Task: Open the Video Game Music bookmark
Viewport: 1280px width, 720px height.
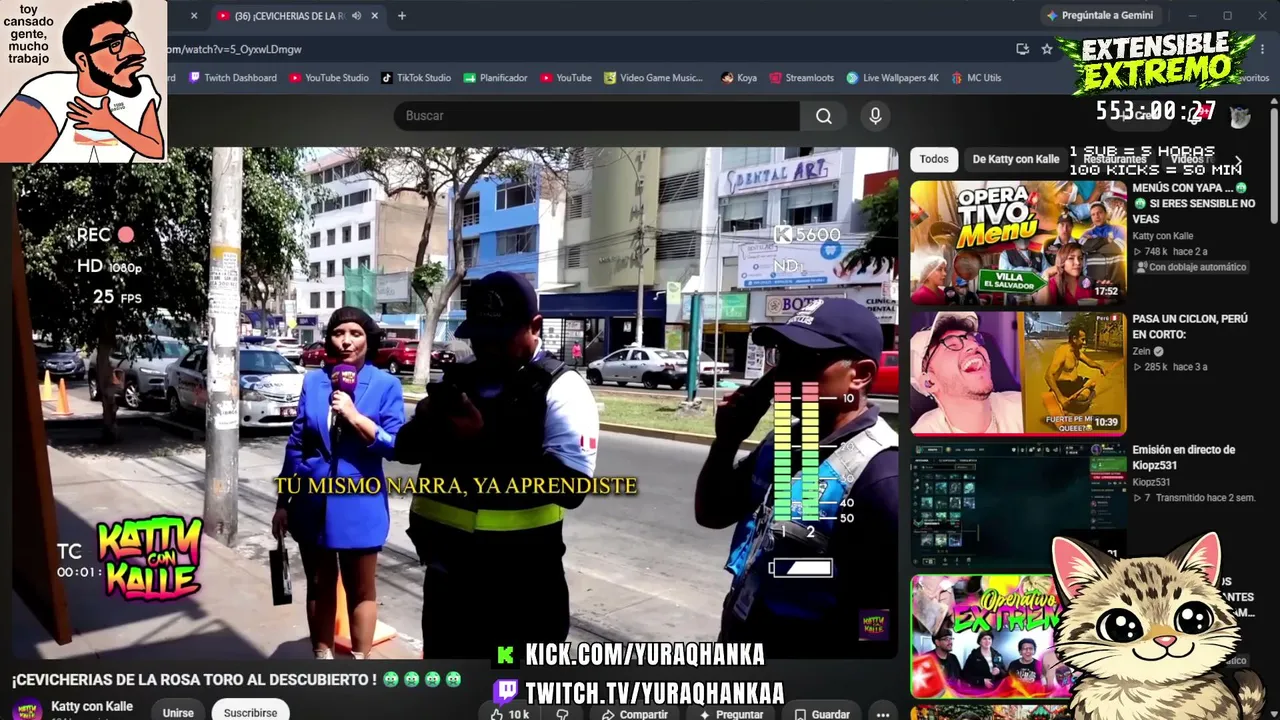Action: click(654, 78)
